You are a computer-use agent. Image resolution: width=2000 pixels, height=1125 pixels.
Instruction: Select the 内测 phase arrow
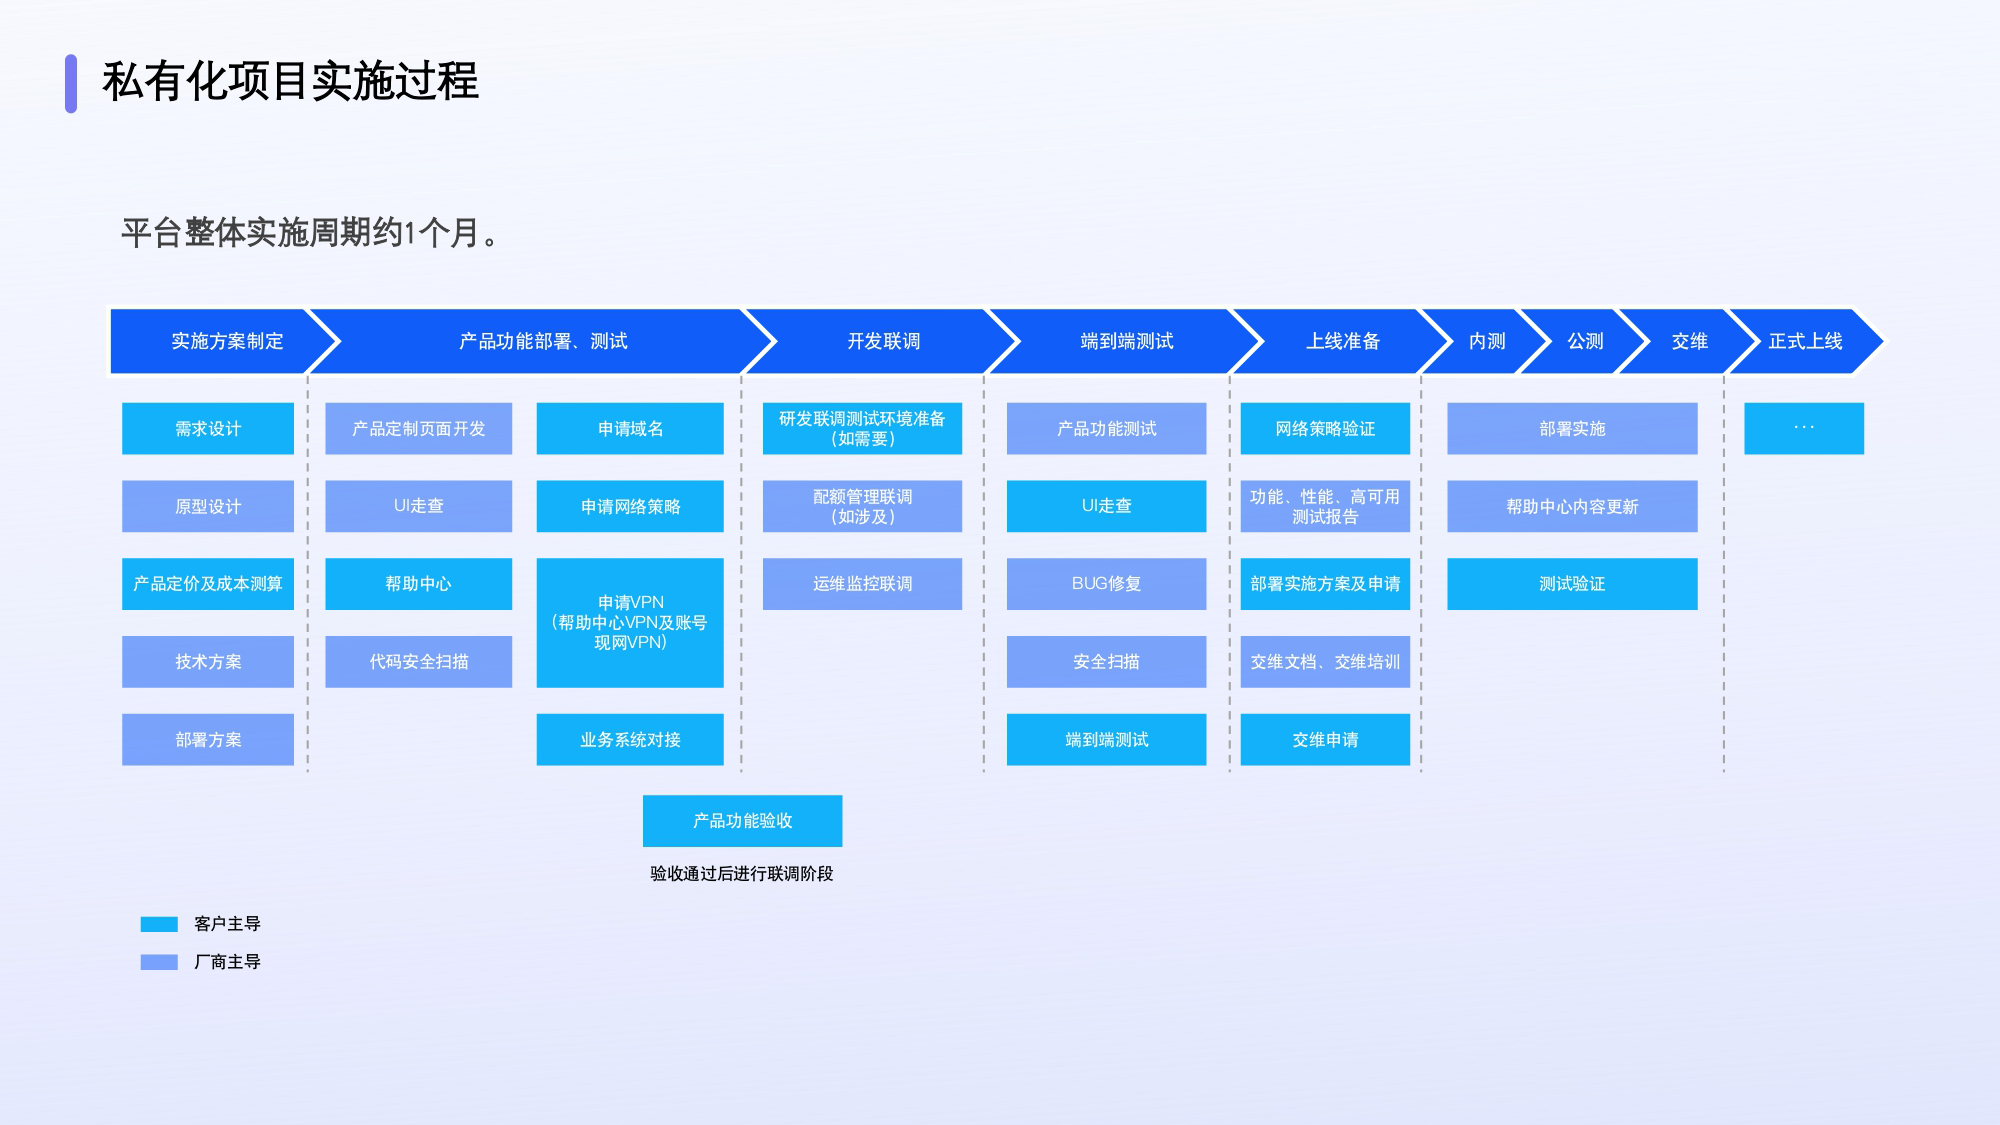pyautogui.click(x=1487, y=341)
